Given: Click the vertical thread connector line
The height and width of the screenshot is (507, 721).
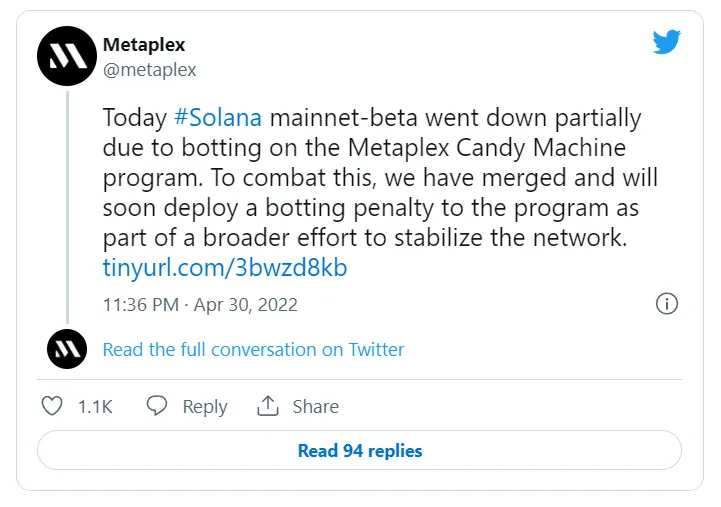Looking at the screenshot, I should (x=67, y=207).
